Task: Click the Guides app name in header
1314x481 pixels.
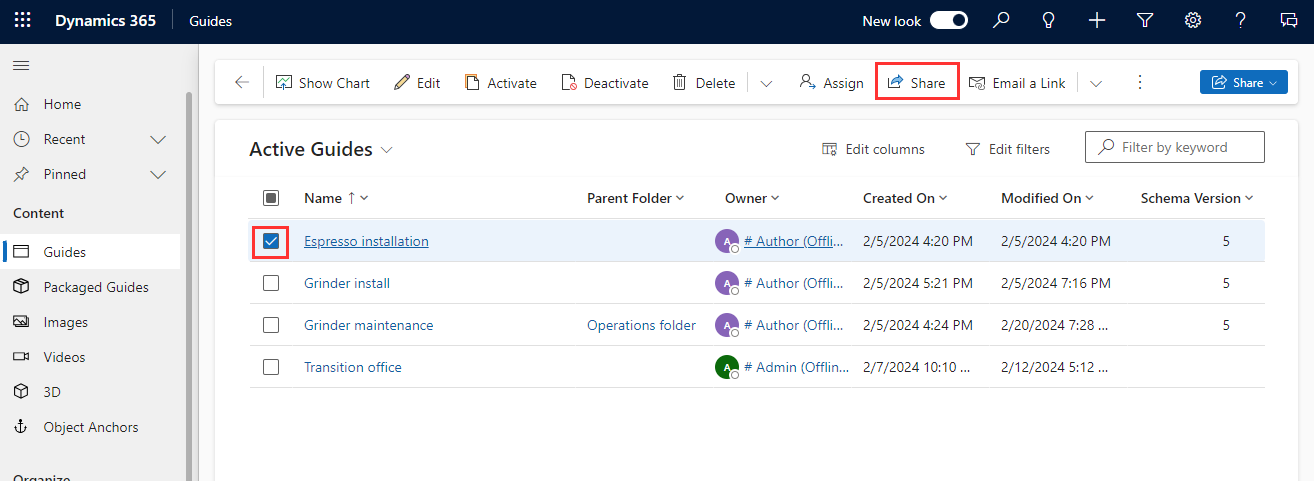Action: click(x=211, y=21)
